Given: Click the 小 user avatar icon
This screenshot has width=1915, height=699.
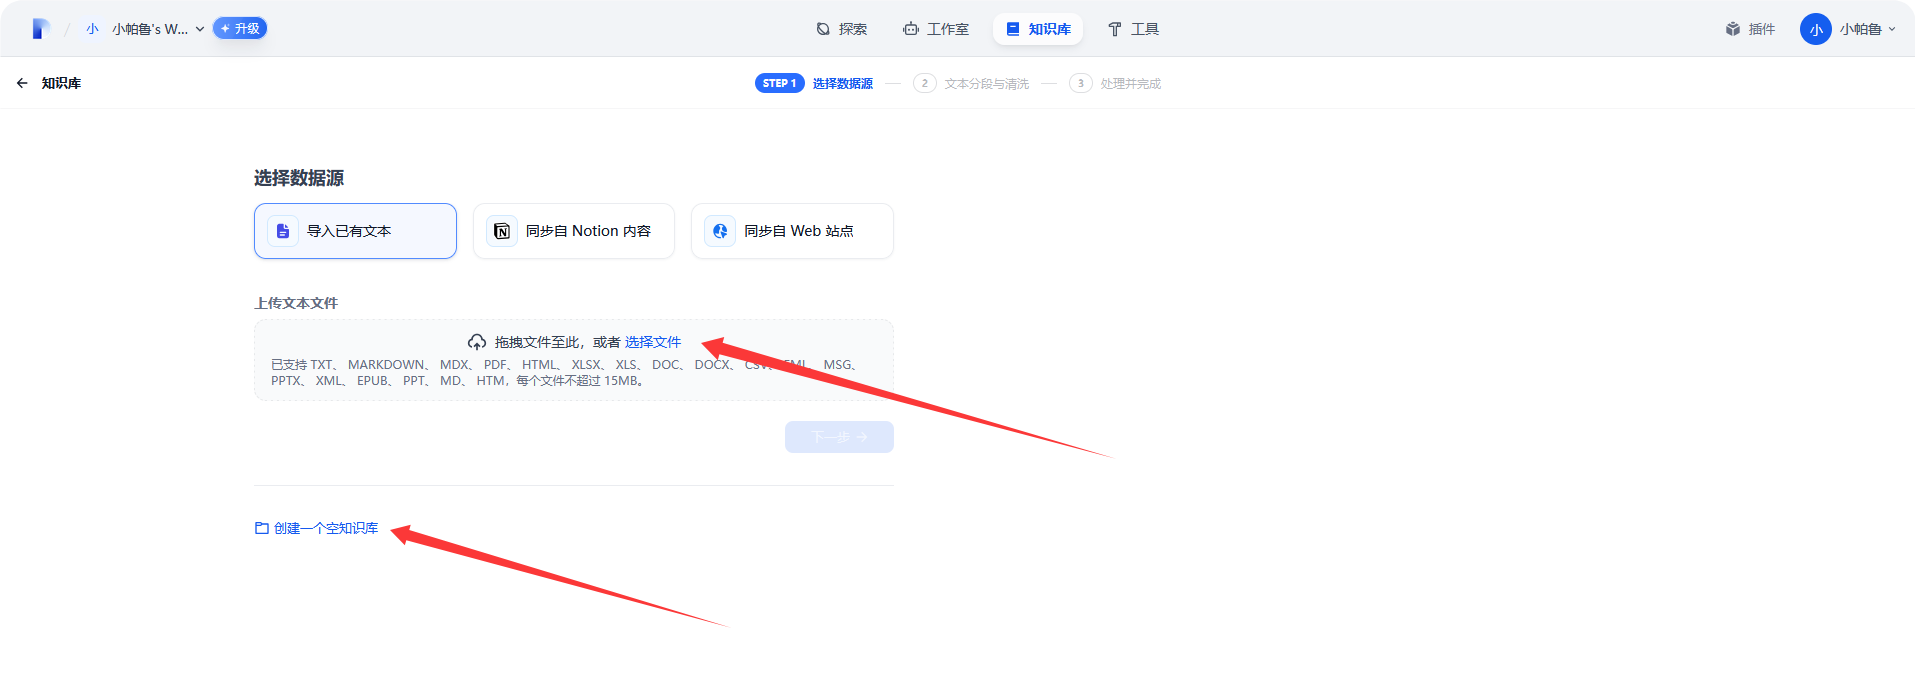Looking at the screenshot, I should tap(1815, 29).
